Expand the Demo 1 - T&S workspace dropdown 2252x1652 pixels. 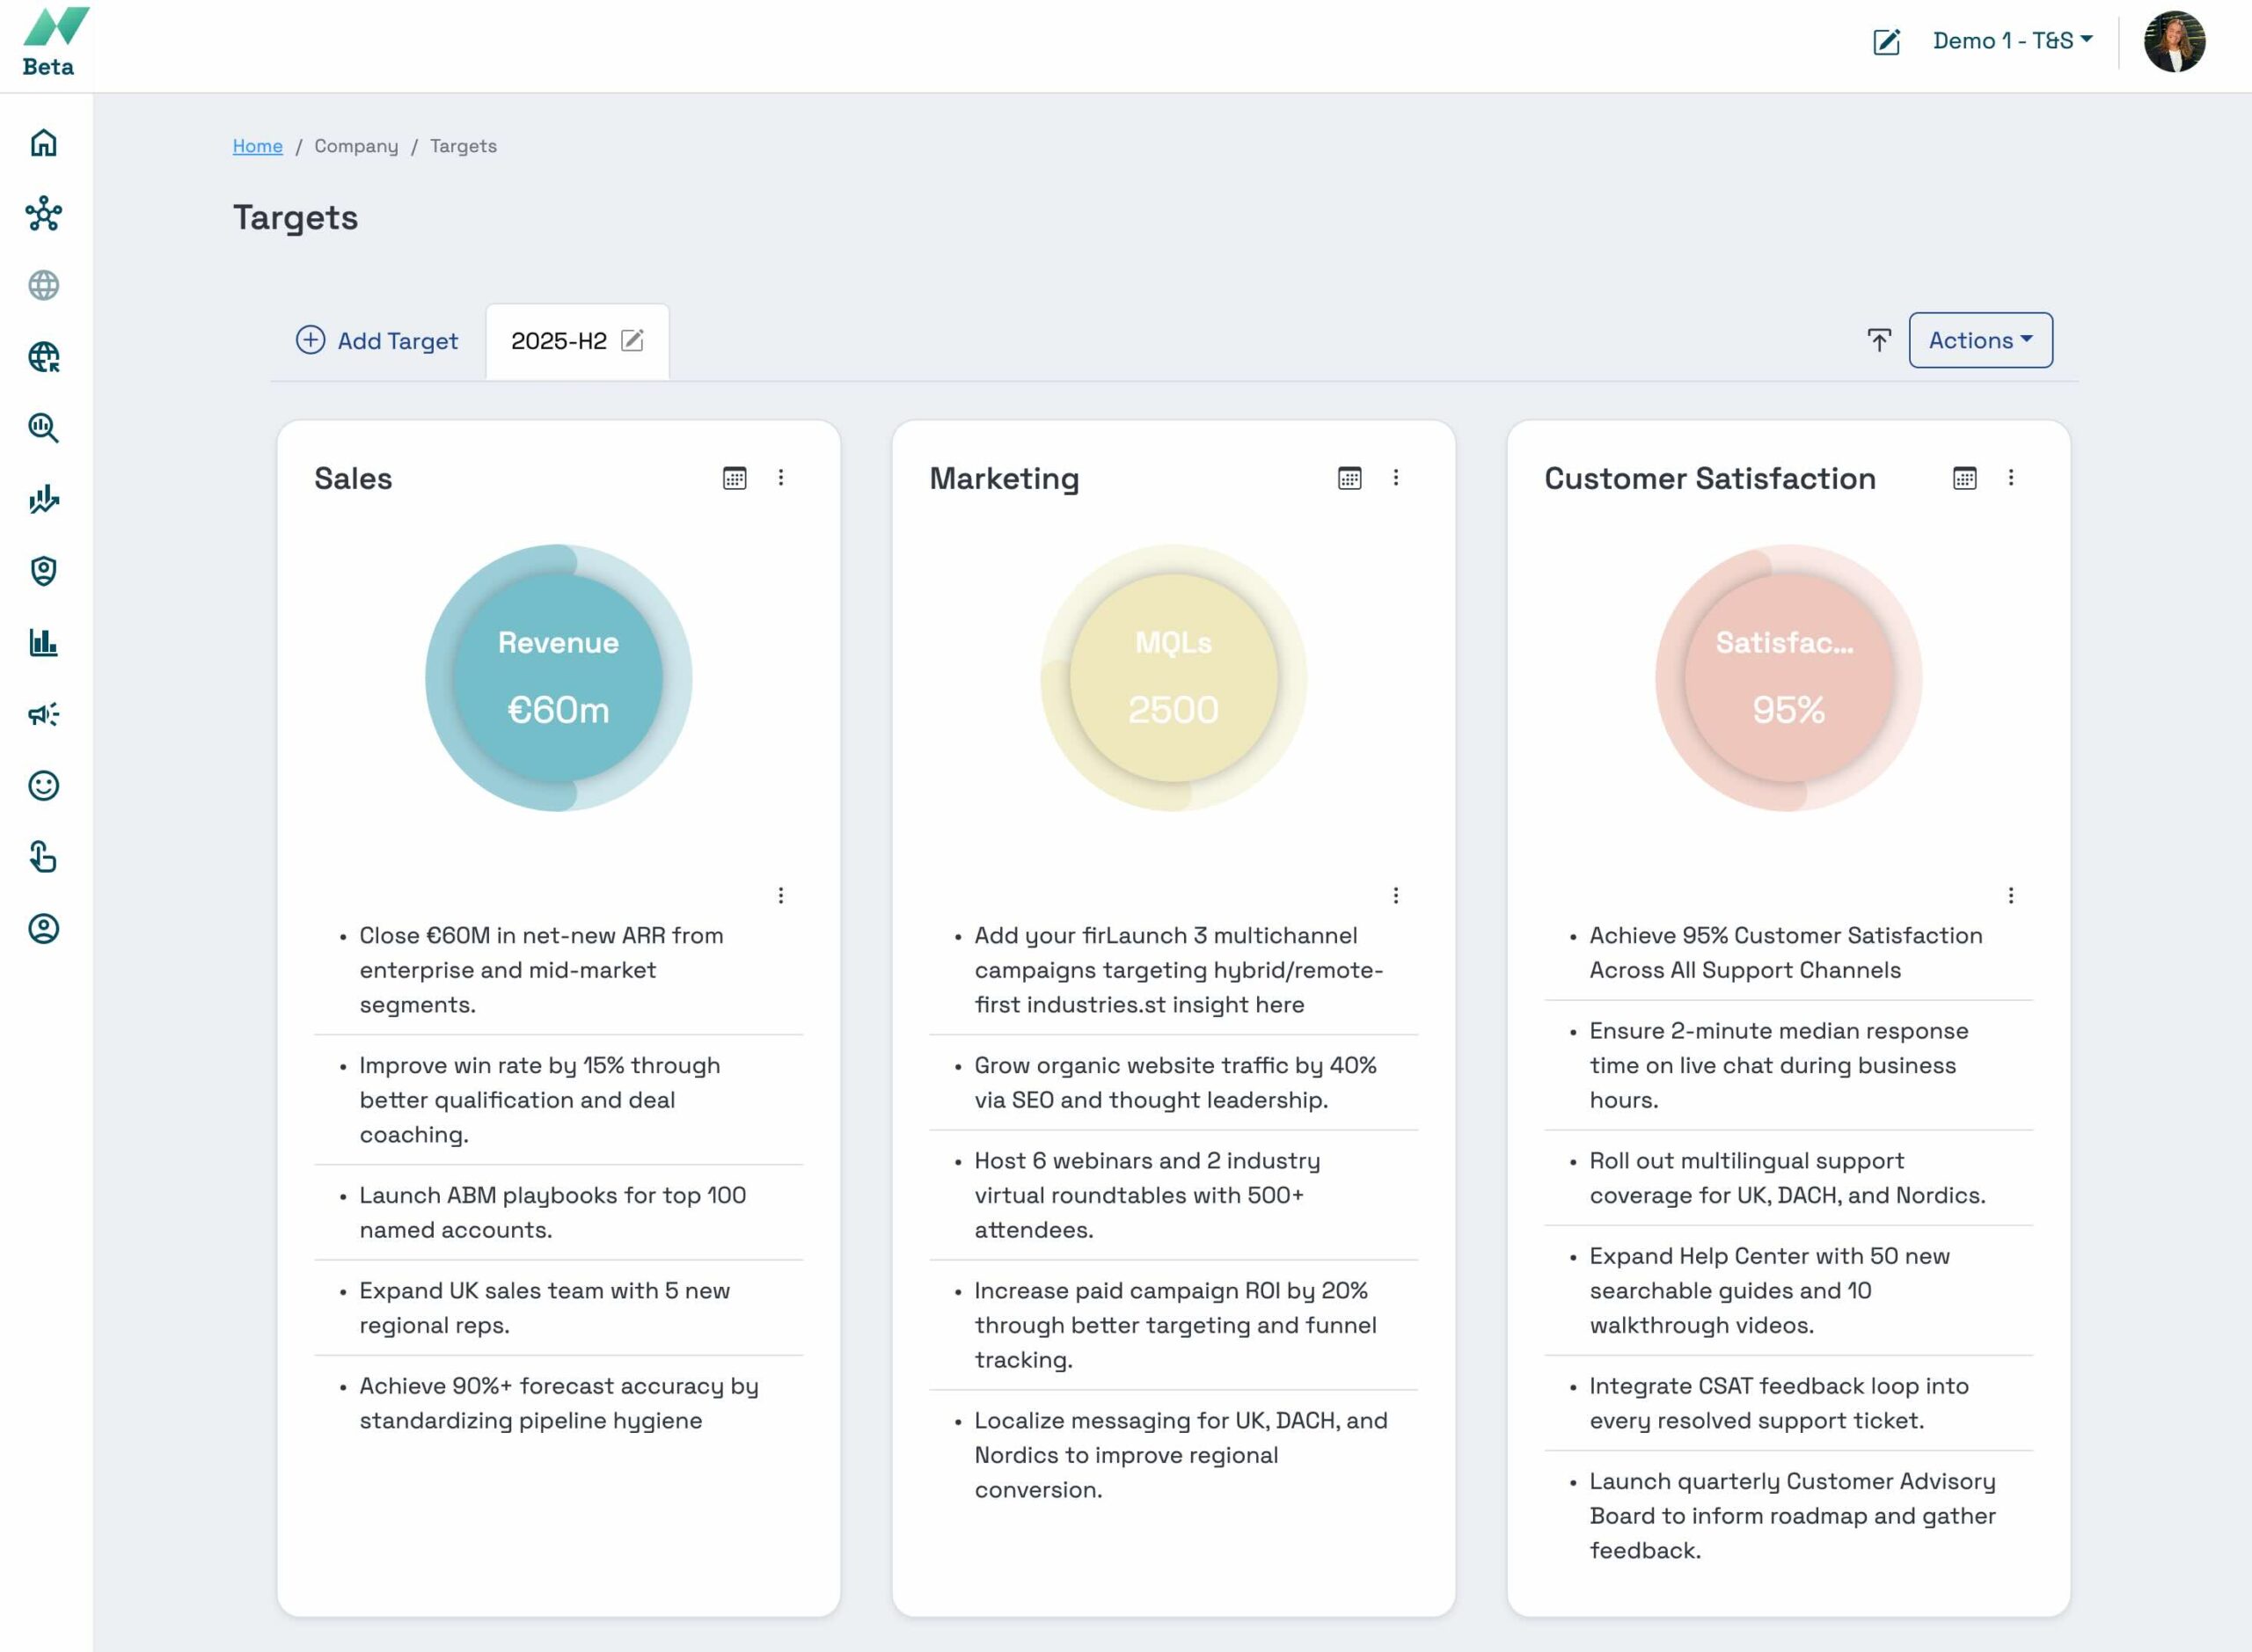[2011, 41]
